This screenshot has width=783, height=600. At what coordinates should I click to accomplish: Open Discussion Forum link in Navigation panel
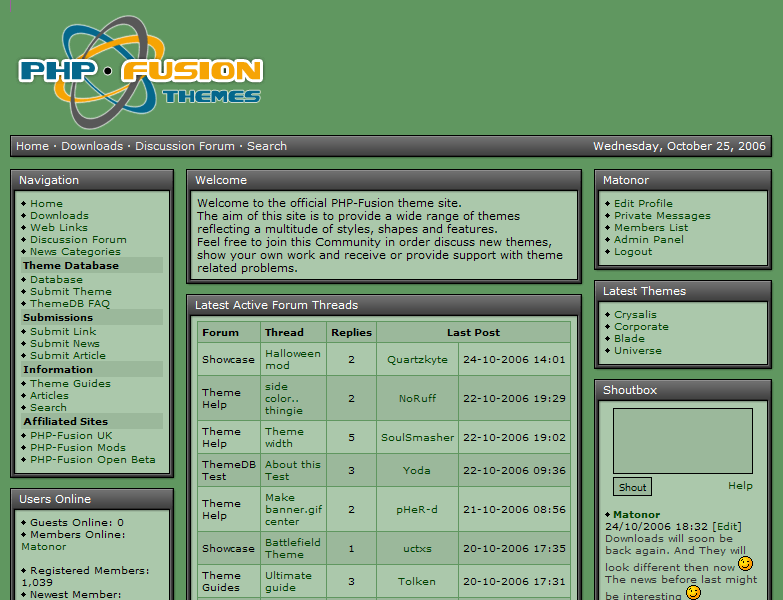[78, 240]
